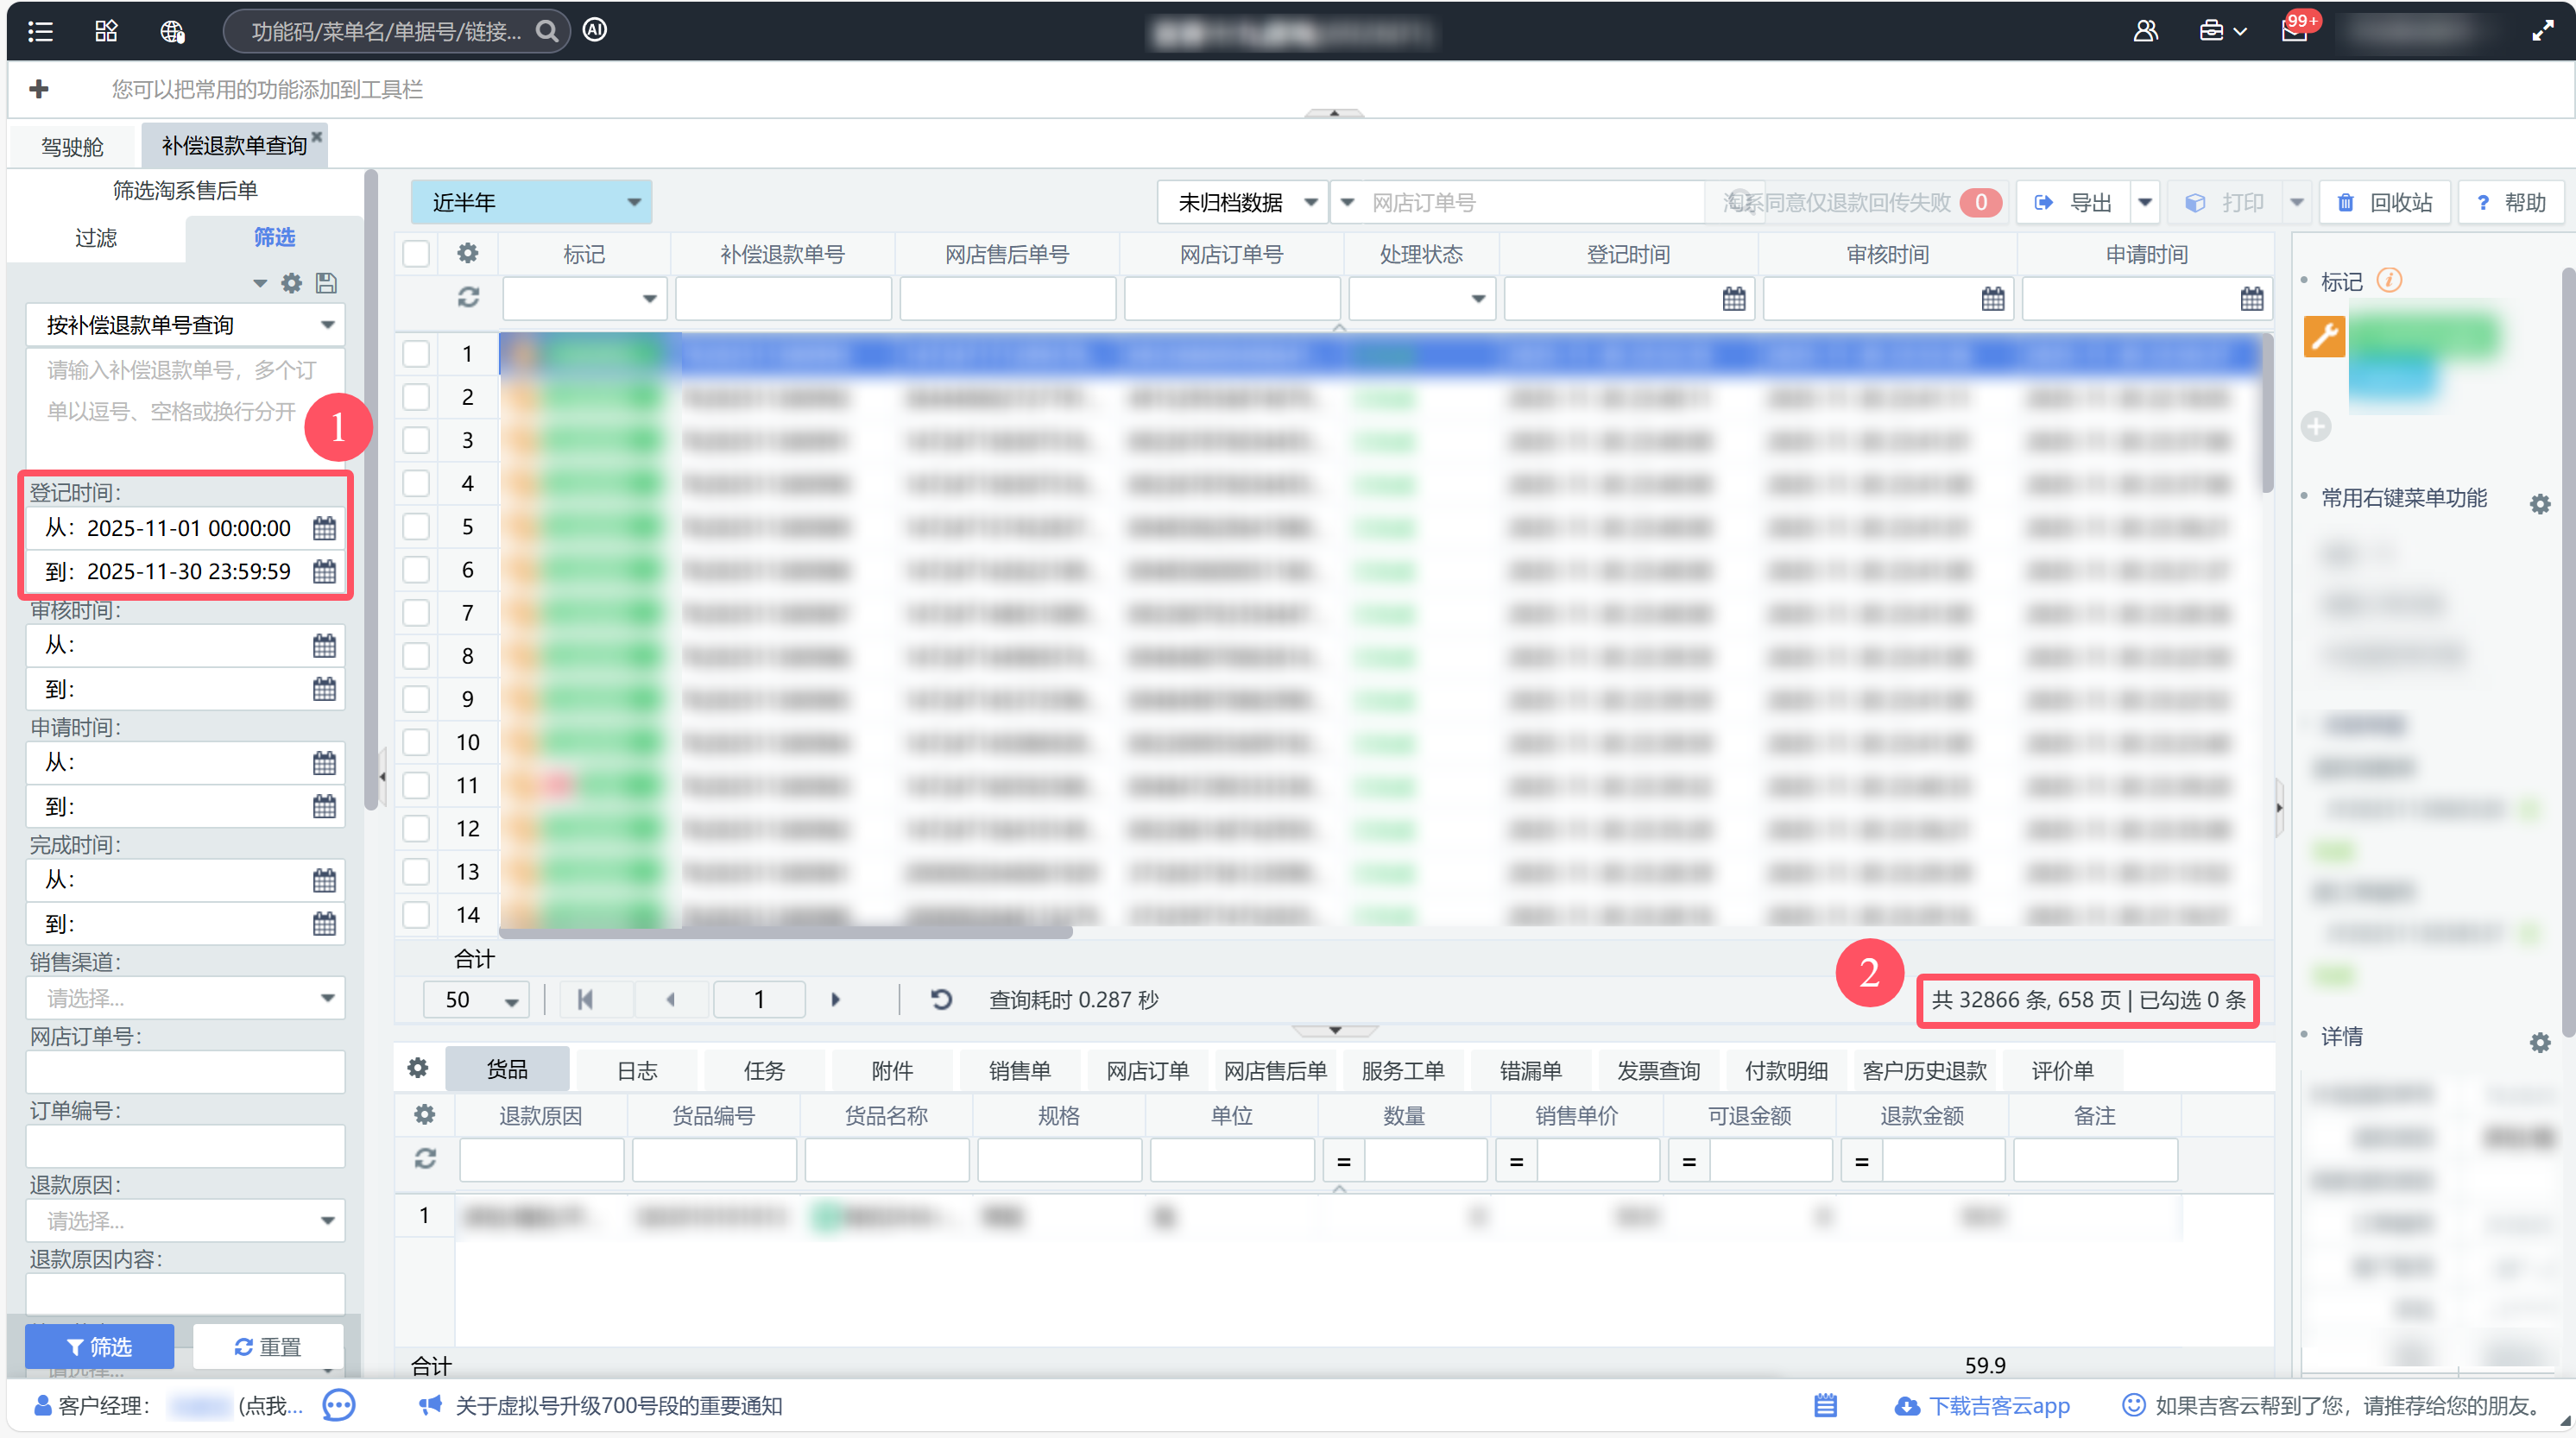Open the main menu list icon
Image resolution: width=2576 pixels, height=1438 pixels.
(40, 31)
